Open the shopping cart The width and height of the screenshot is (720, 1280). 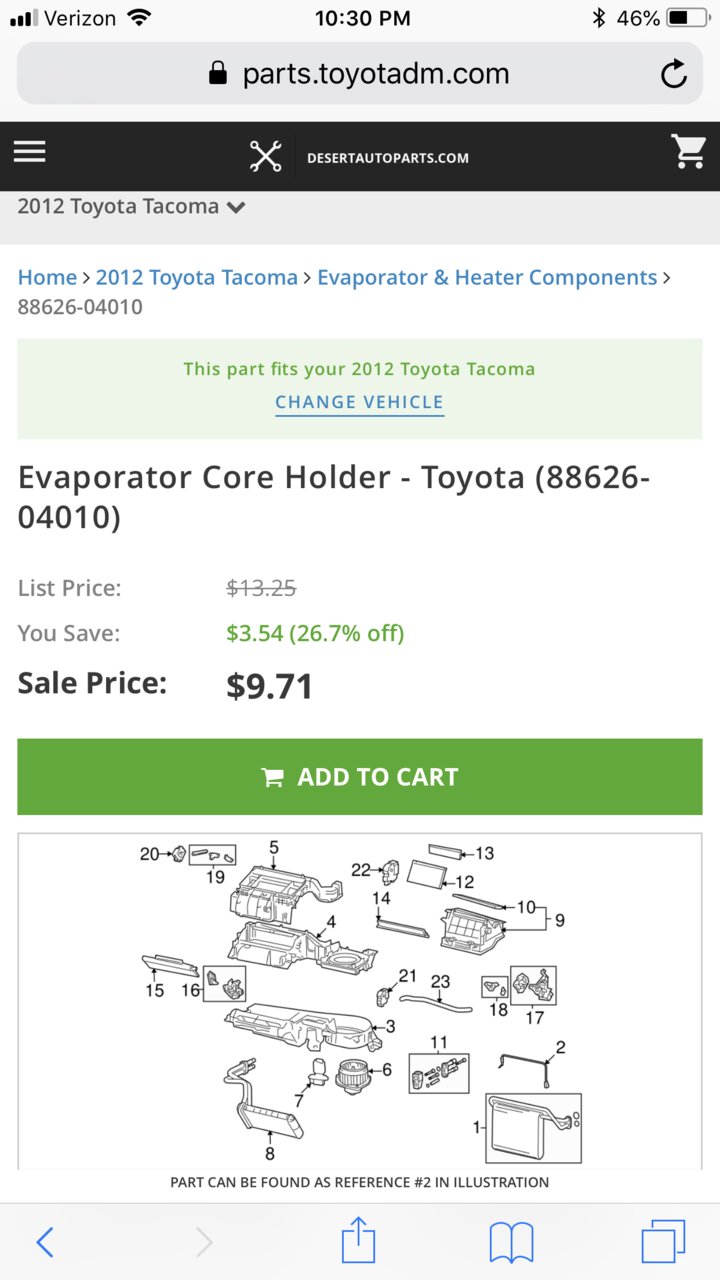coord(689,152)
